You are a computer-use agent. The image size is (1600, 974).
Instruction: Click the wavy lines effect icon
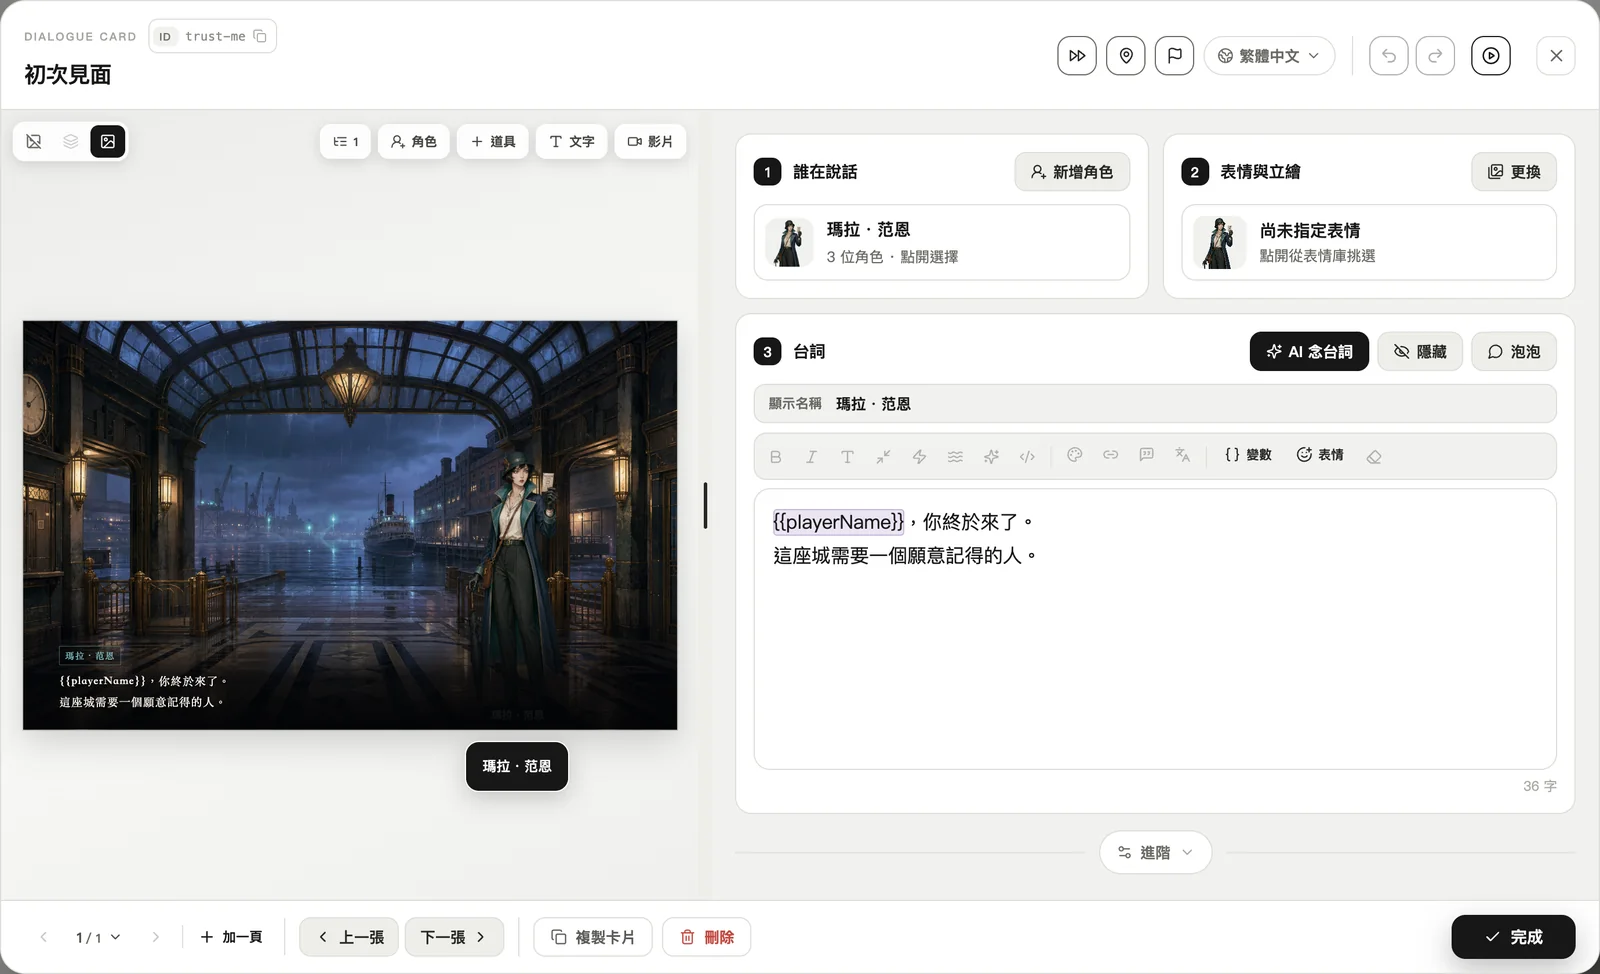[x=955, y=456]
